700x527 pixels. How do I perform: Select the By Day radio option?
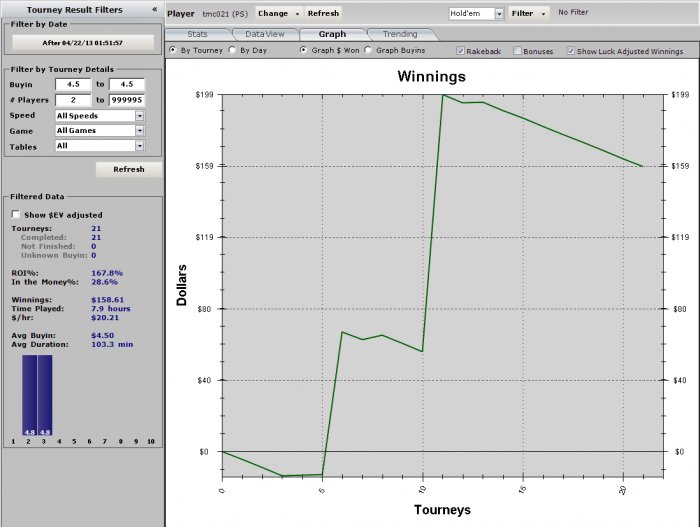233,50
